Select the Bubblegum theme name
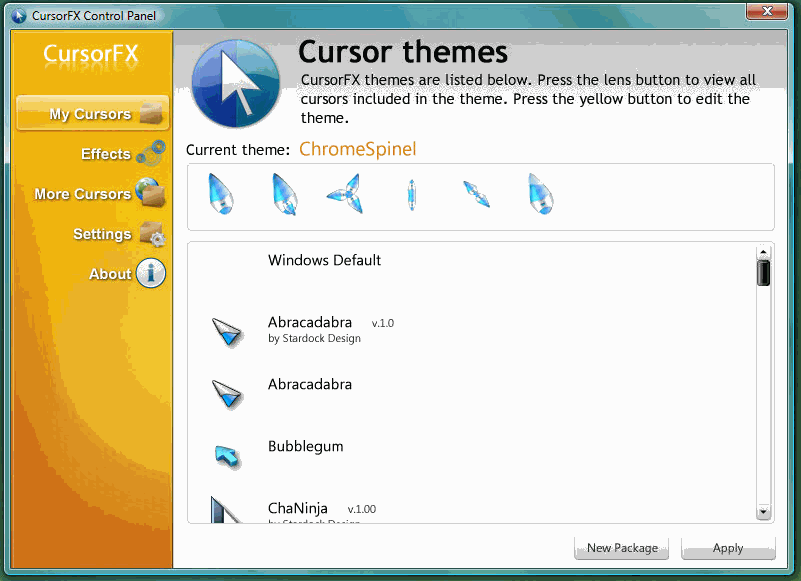 [x=305, y=447]
